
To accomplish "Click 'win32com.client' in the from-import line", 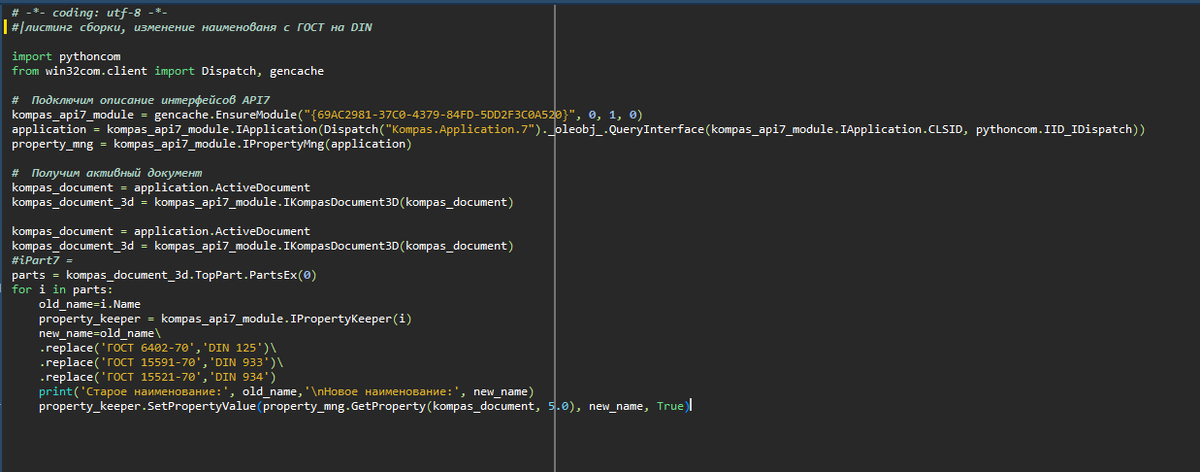I will (94, 72).
